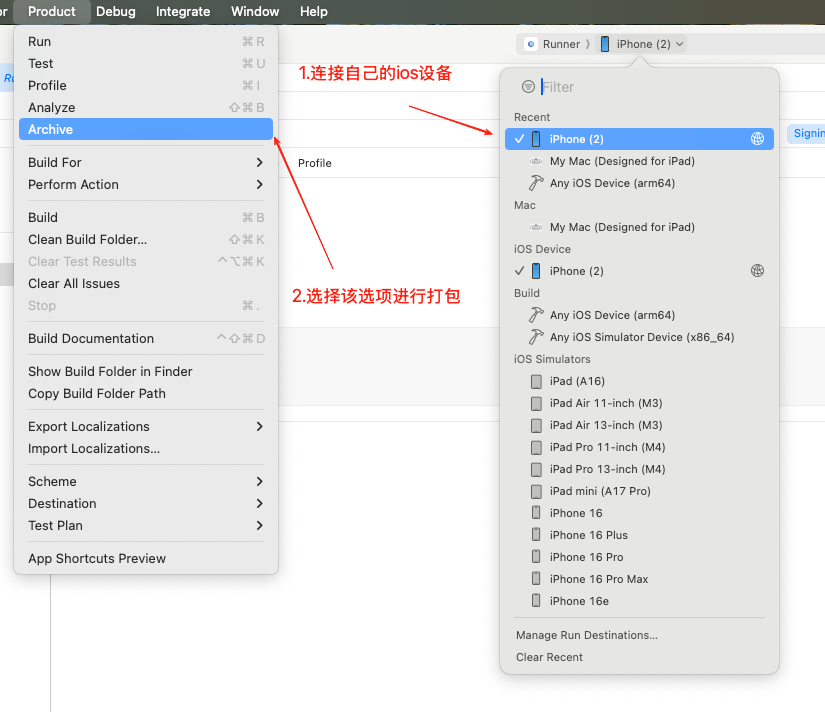This screenshot has height=712, width=825.
Task: Expand the Build For submenu
Action: click(146, 163)
